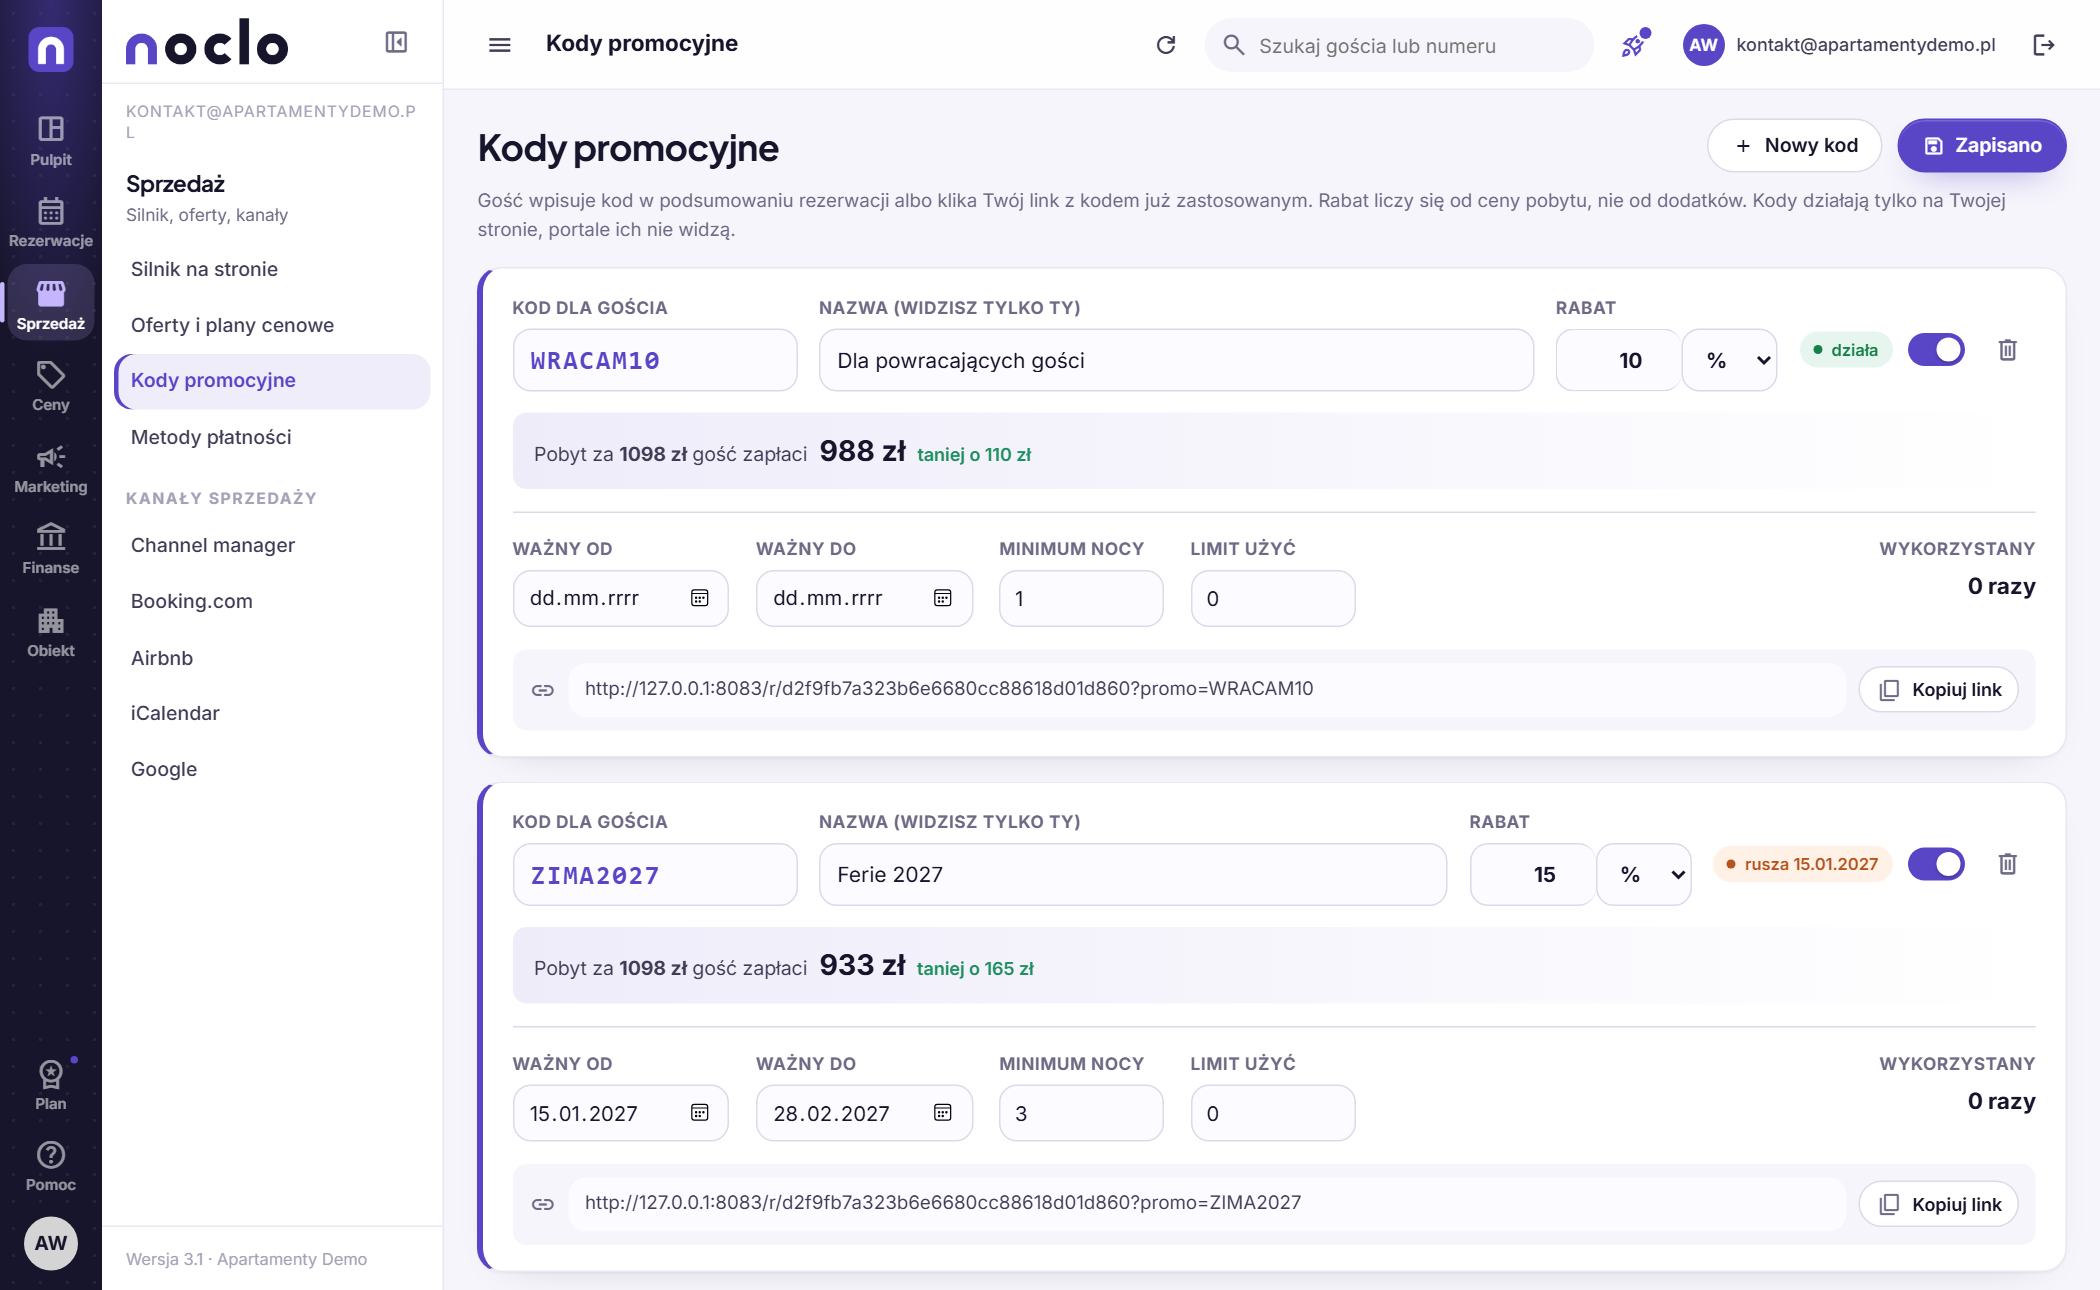Copy the ZIMA2027 promo link

(x=1939, y=1204)
